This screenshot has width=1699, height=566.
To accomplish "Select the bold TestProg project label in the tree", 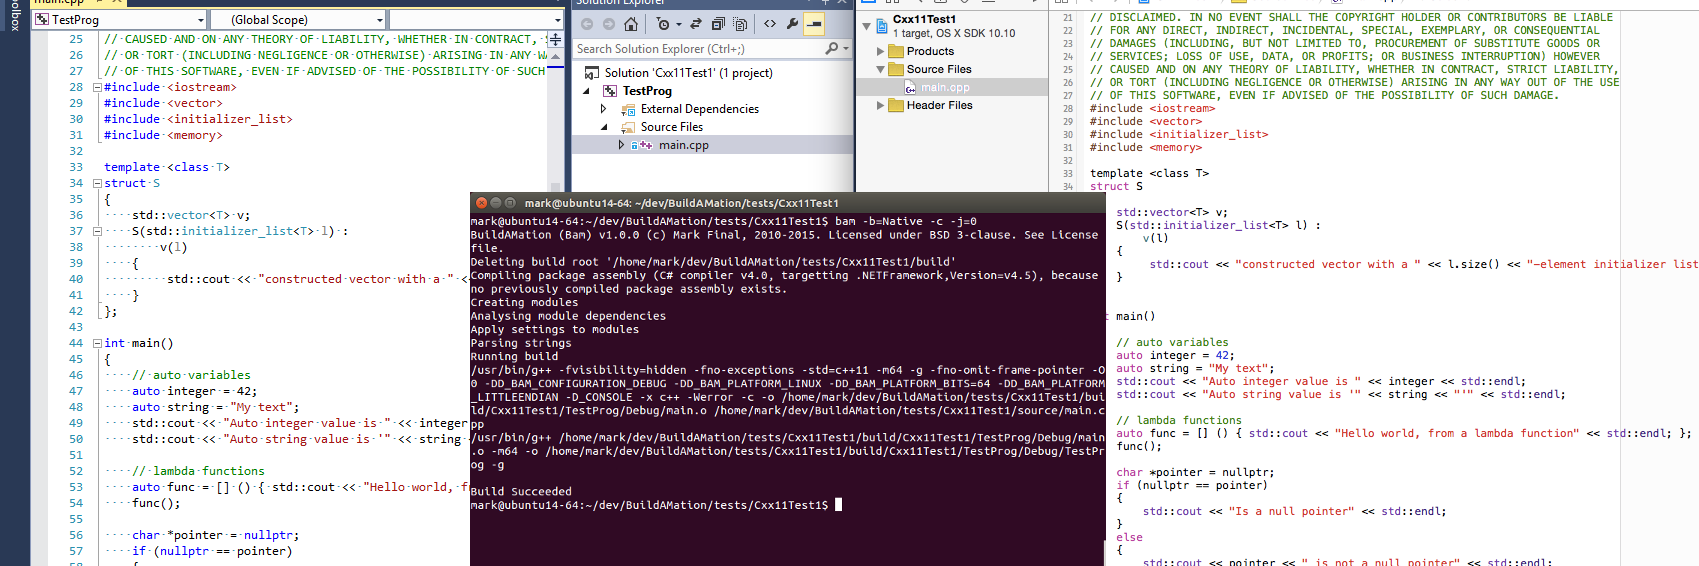I will [647, 91].
